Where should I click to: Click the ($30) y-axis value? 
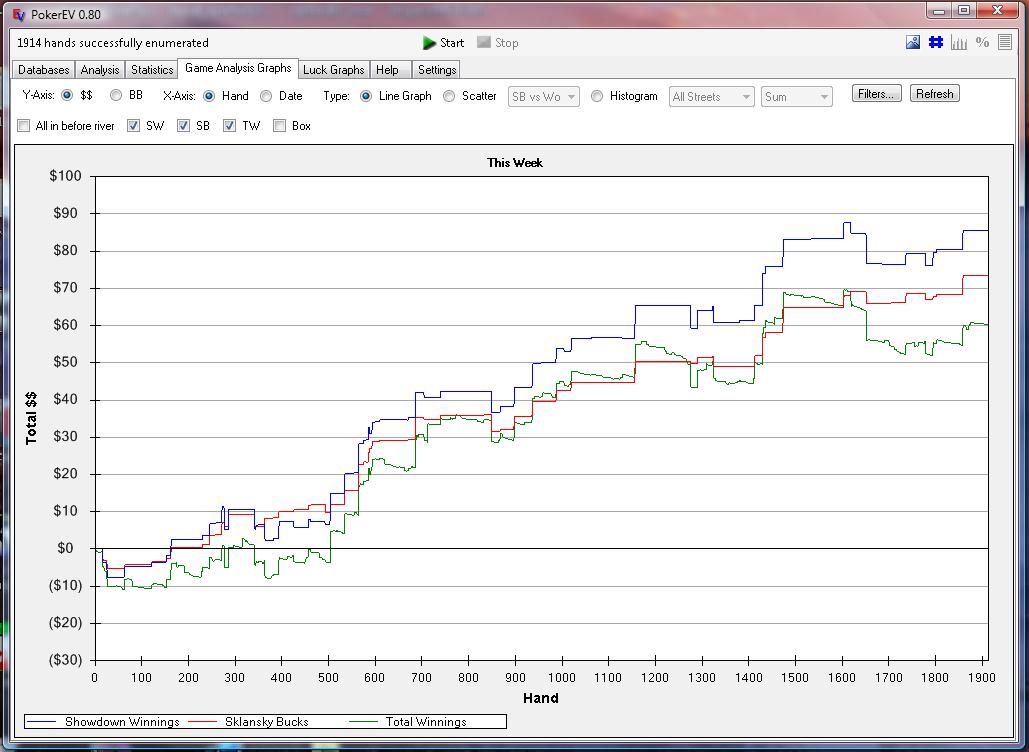pos(66,659)
